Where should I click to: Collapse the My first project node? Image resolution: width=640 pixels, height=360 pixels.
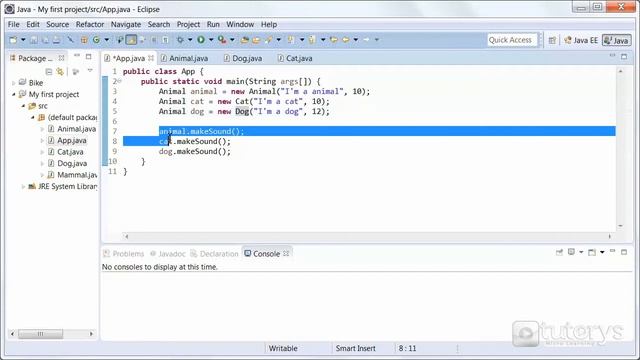click(13, 94)
